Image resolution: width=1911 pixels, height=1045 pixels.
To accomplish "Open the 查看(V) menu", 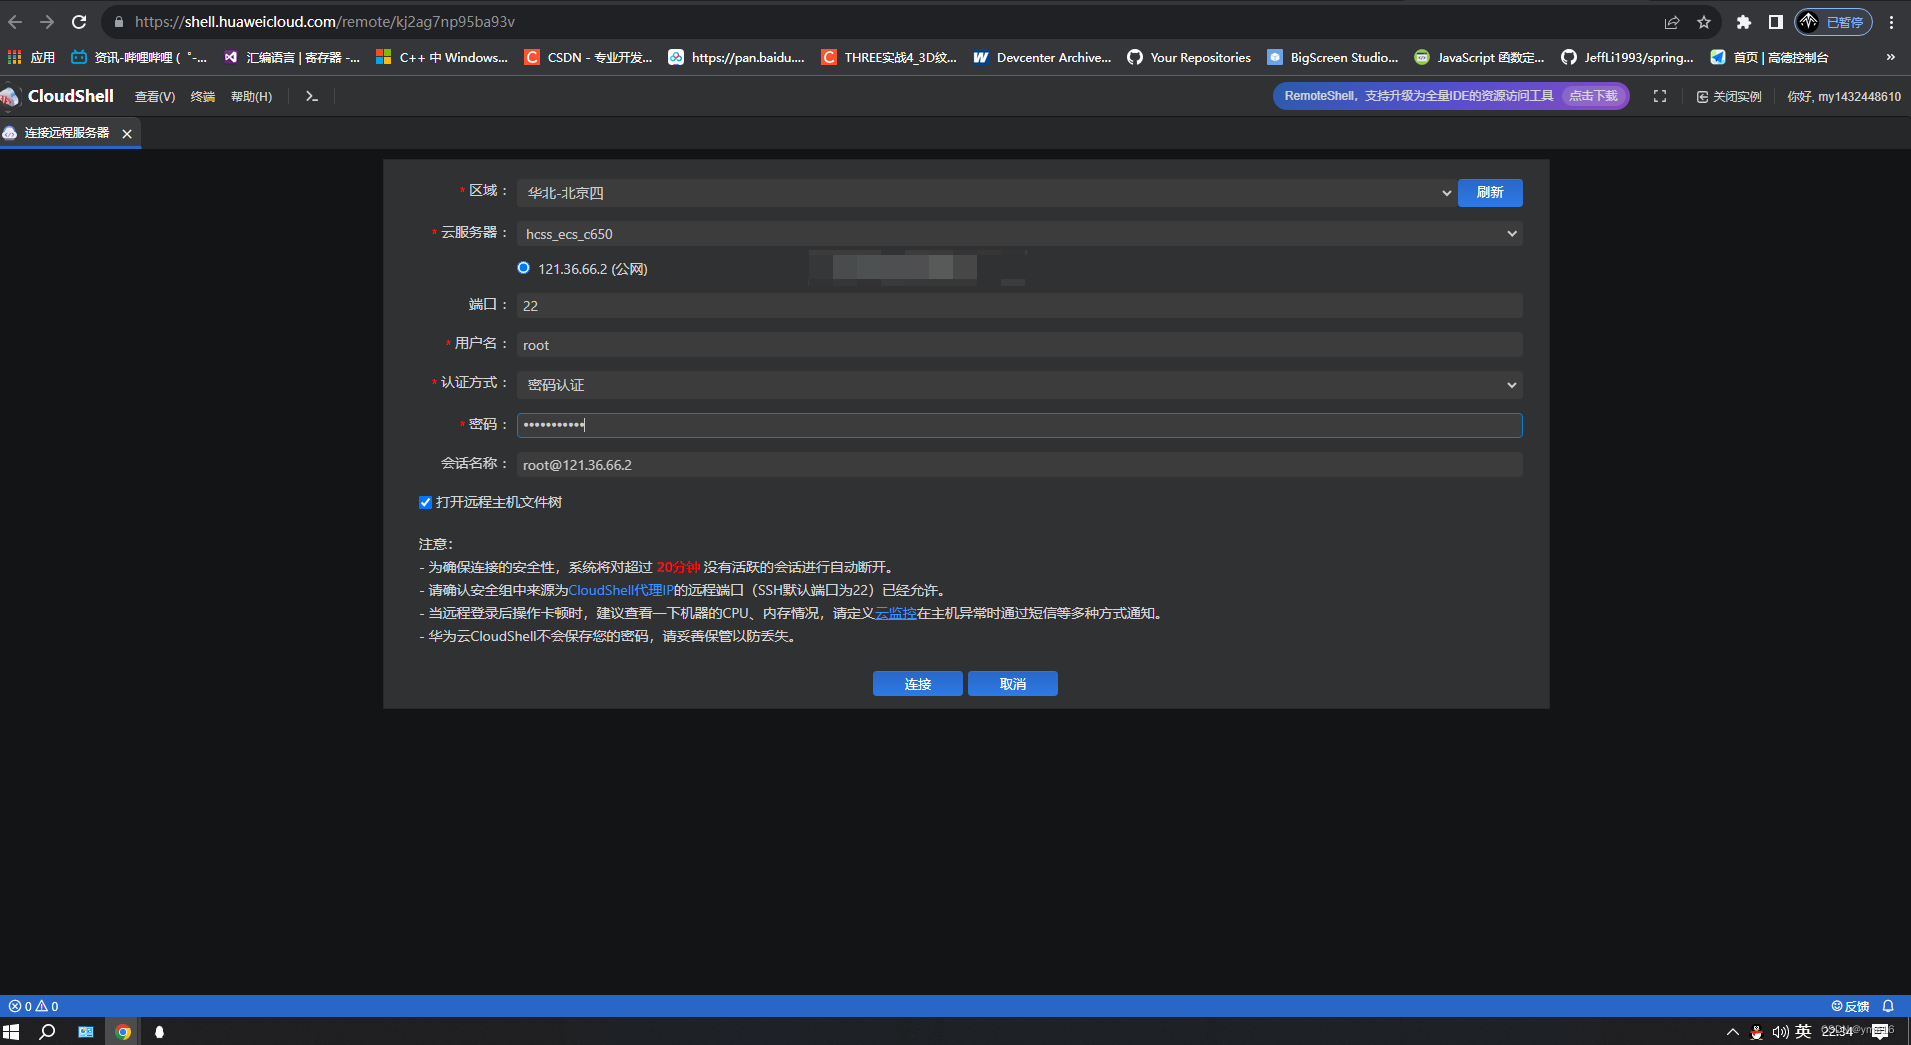I will 155,96.
